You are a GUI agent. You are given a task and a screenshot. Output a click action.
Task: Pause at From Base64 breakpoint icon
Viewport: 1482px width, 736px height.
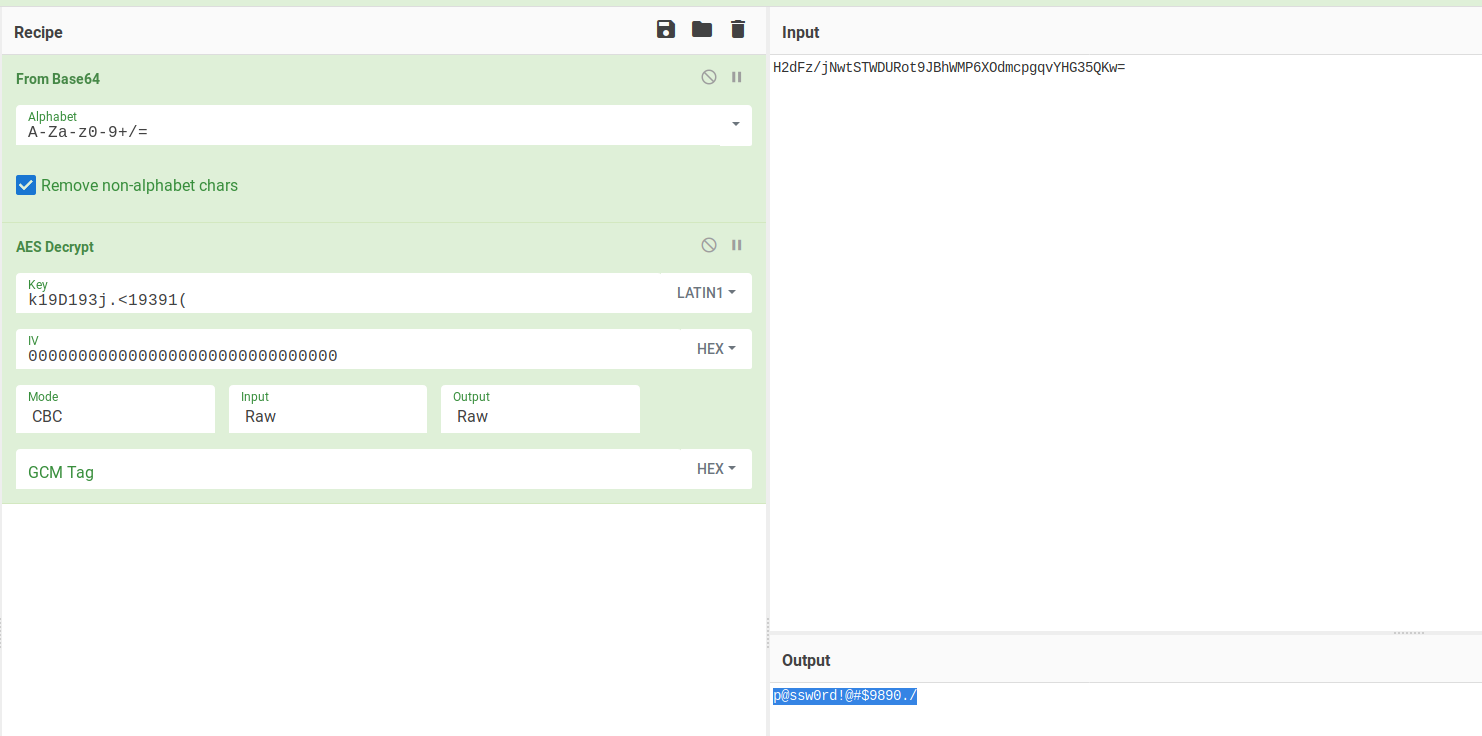(x=737, y=77)
